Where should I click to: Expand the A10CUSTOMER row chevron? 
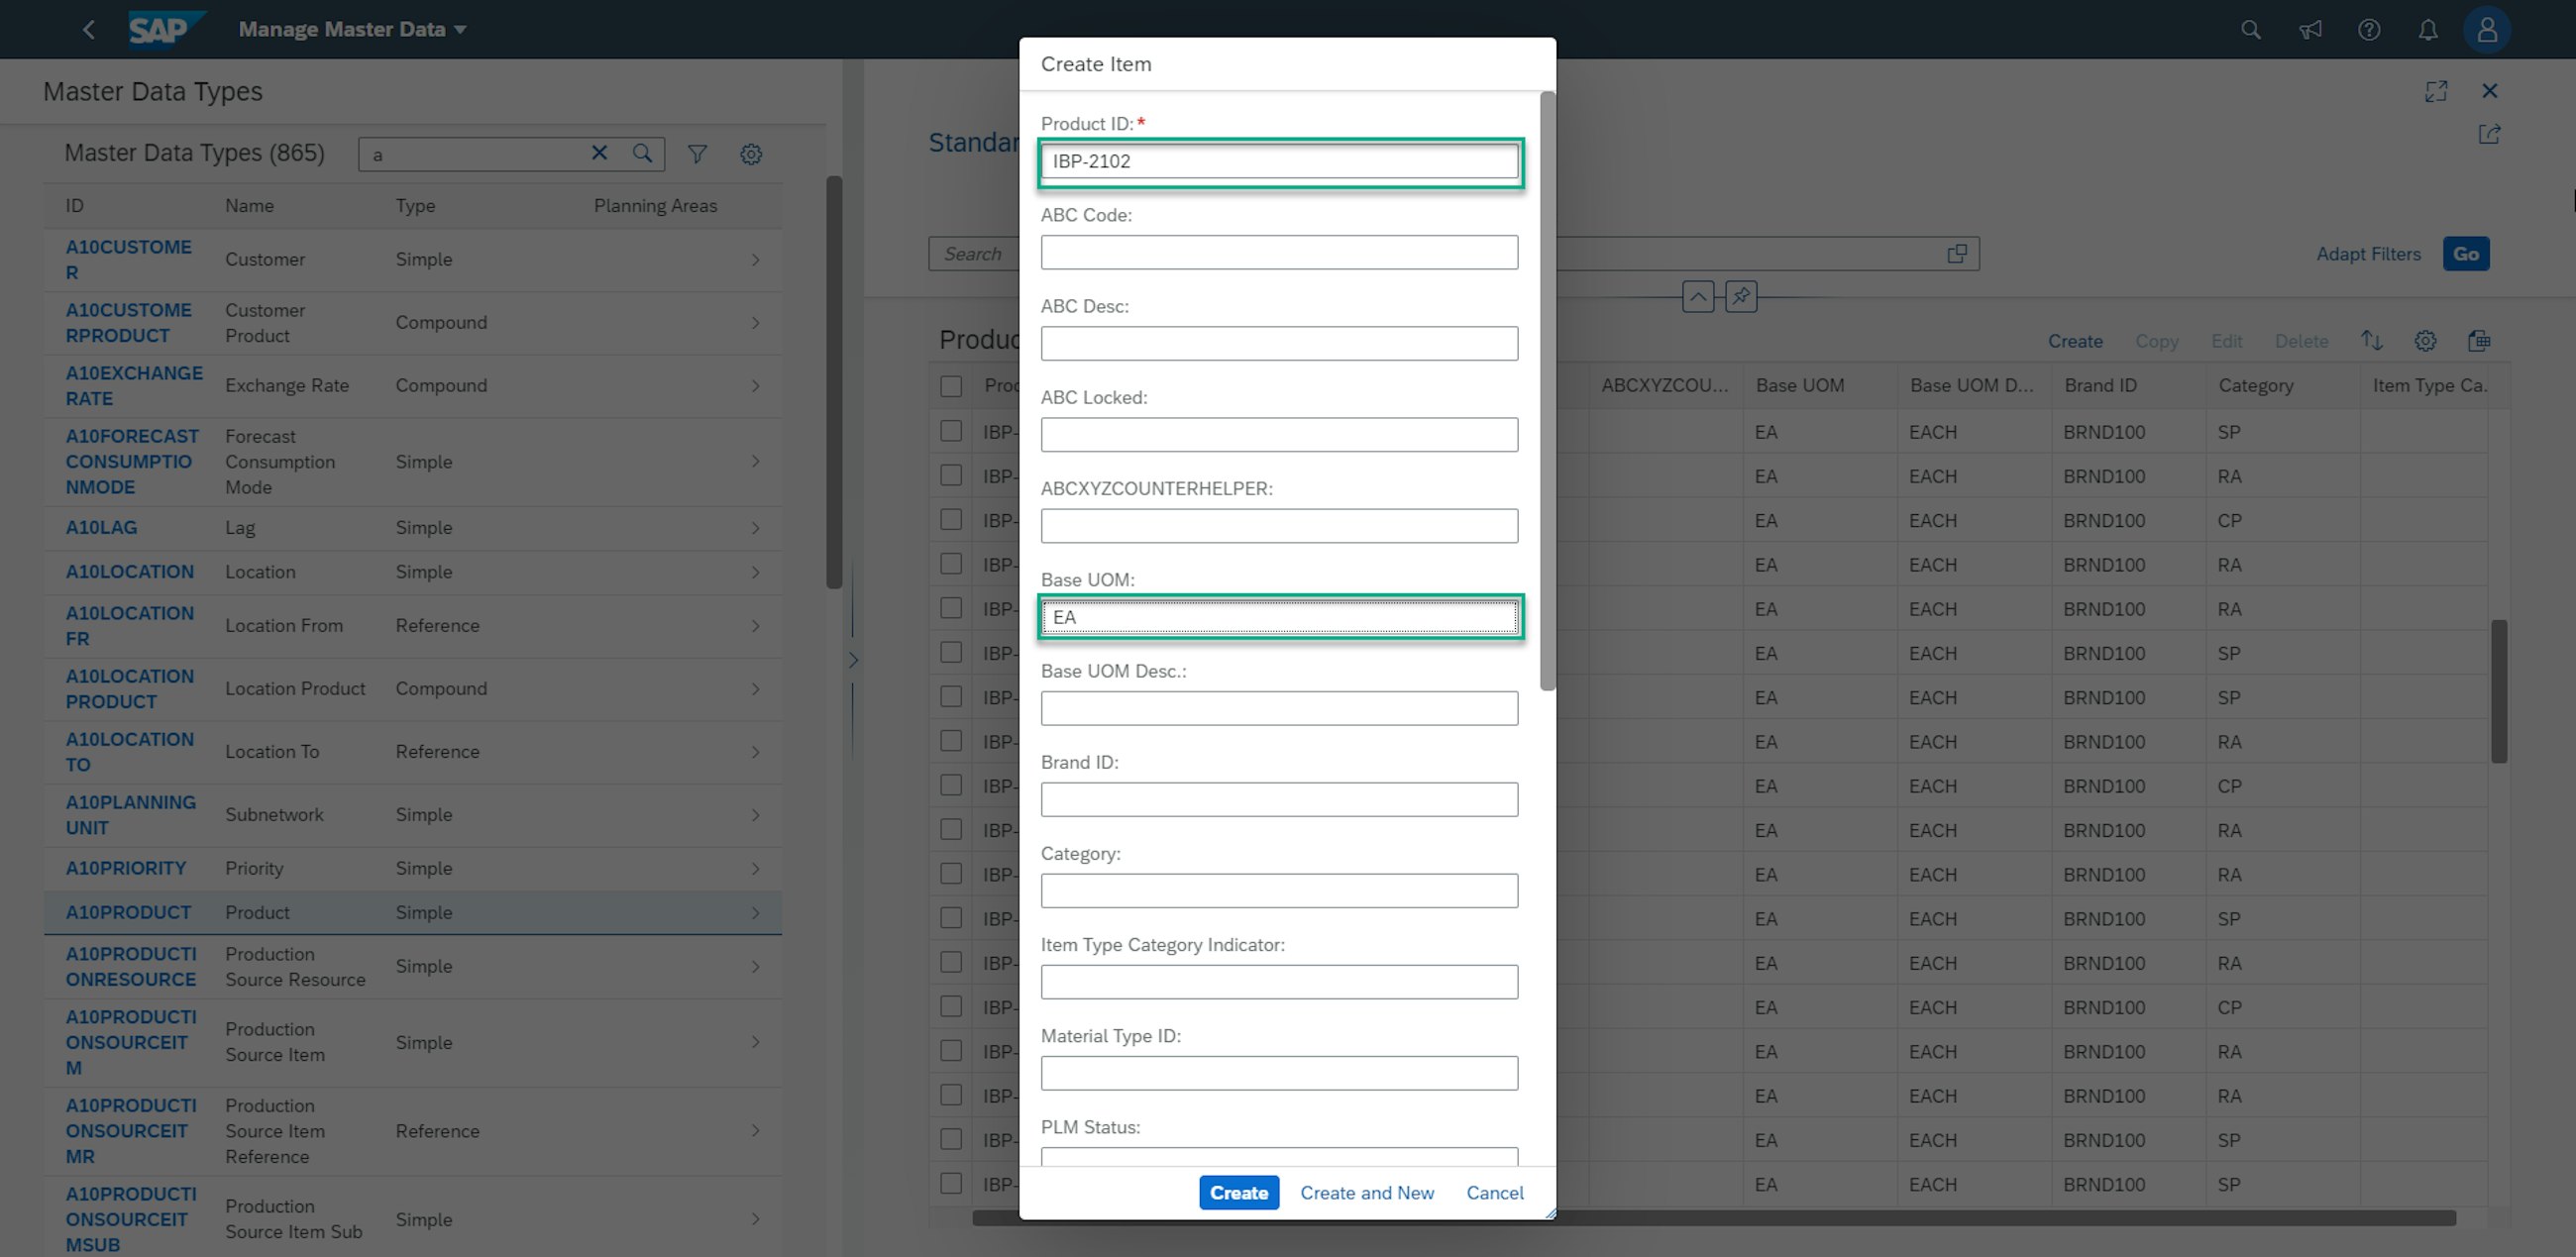(756, 259)
